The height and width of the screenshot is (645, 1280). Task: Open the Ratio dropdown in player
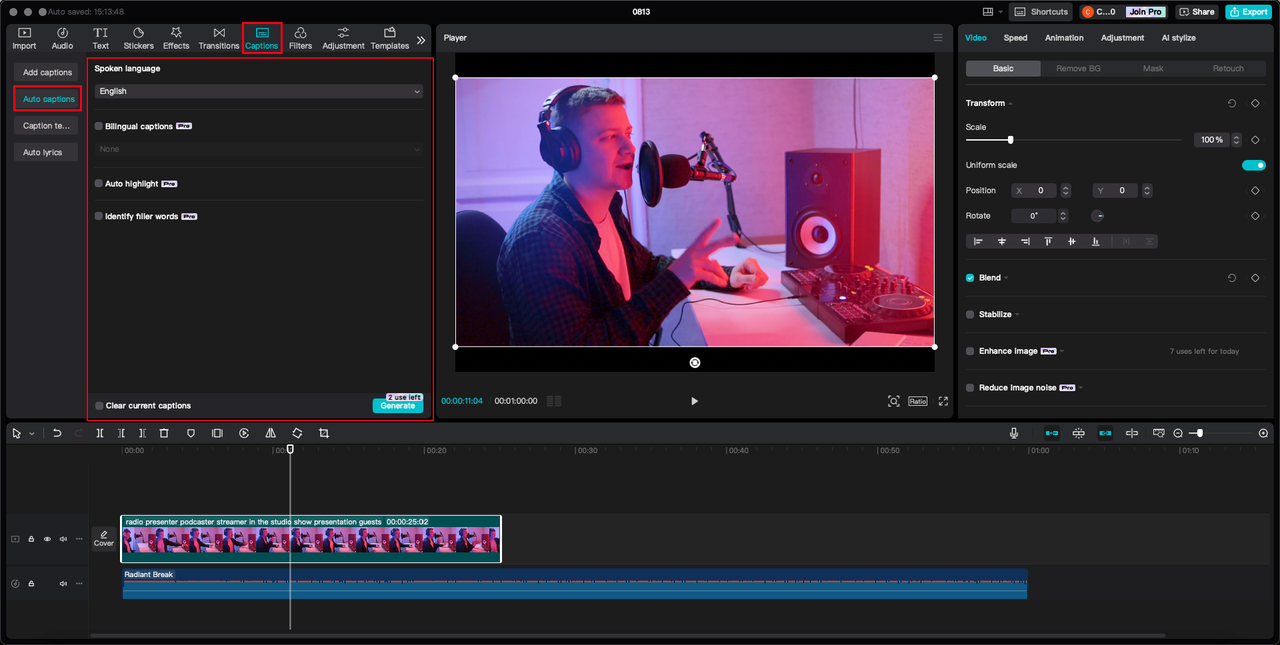click(x=917, y=401)
